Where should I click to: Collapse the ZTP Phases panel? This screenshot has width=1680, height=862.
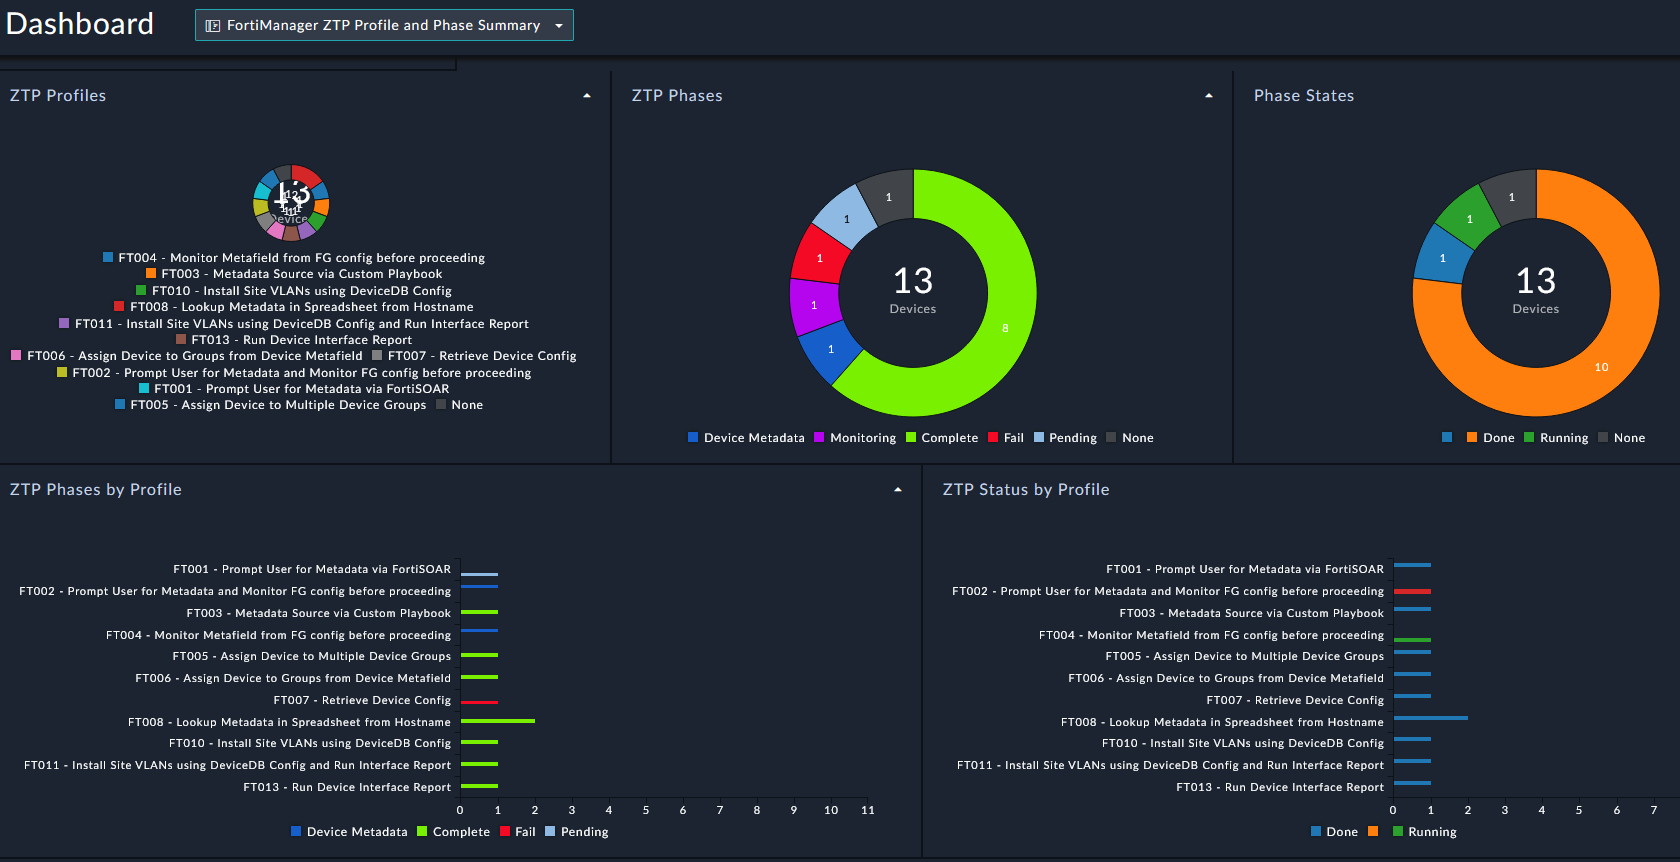1209,96
